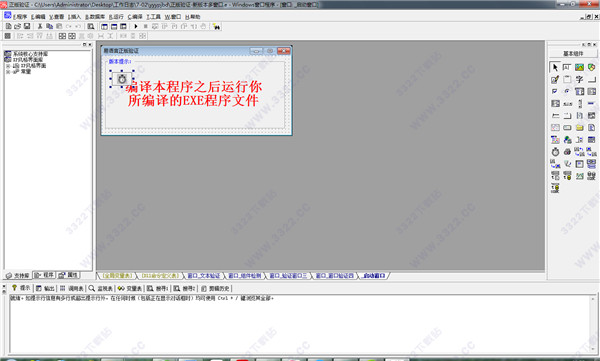Click the Copy toolbar icon
600x361 pixels.
(49, 26)
